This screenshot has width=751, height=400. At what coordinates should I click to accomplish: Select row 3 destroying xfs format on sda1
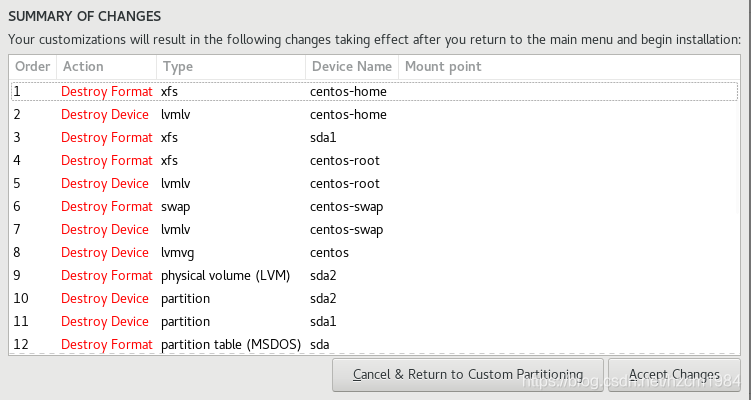(375, 137)
